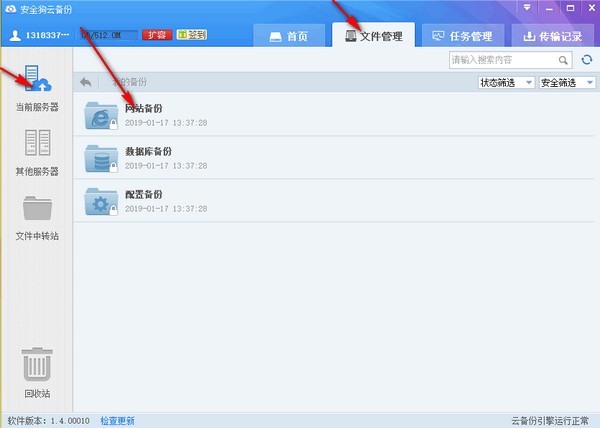Open the 文件中转站 folder icon
The image size is (600, 428).
pyautogui.click(x=38, y=208)
